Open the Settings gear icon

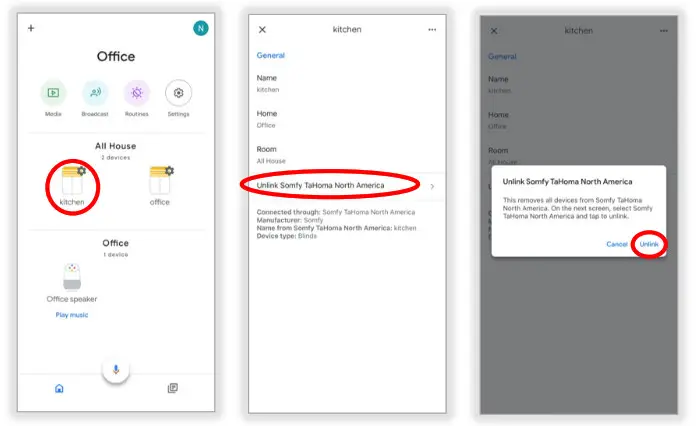click(178, 93)
